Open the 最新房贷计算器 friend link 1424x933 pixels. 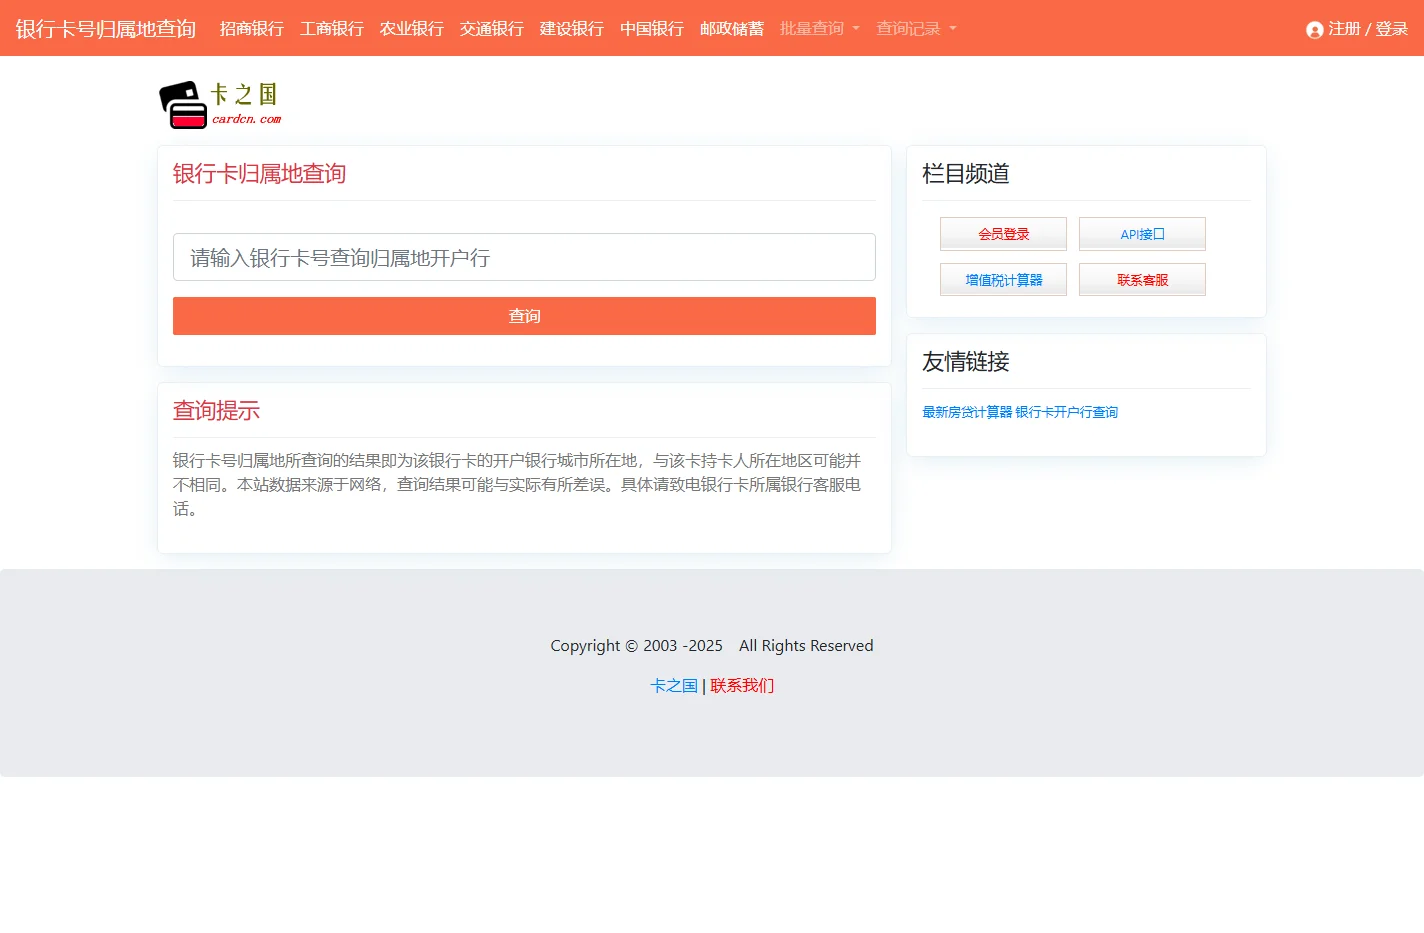pyautogui.click(x=967, y=412)
